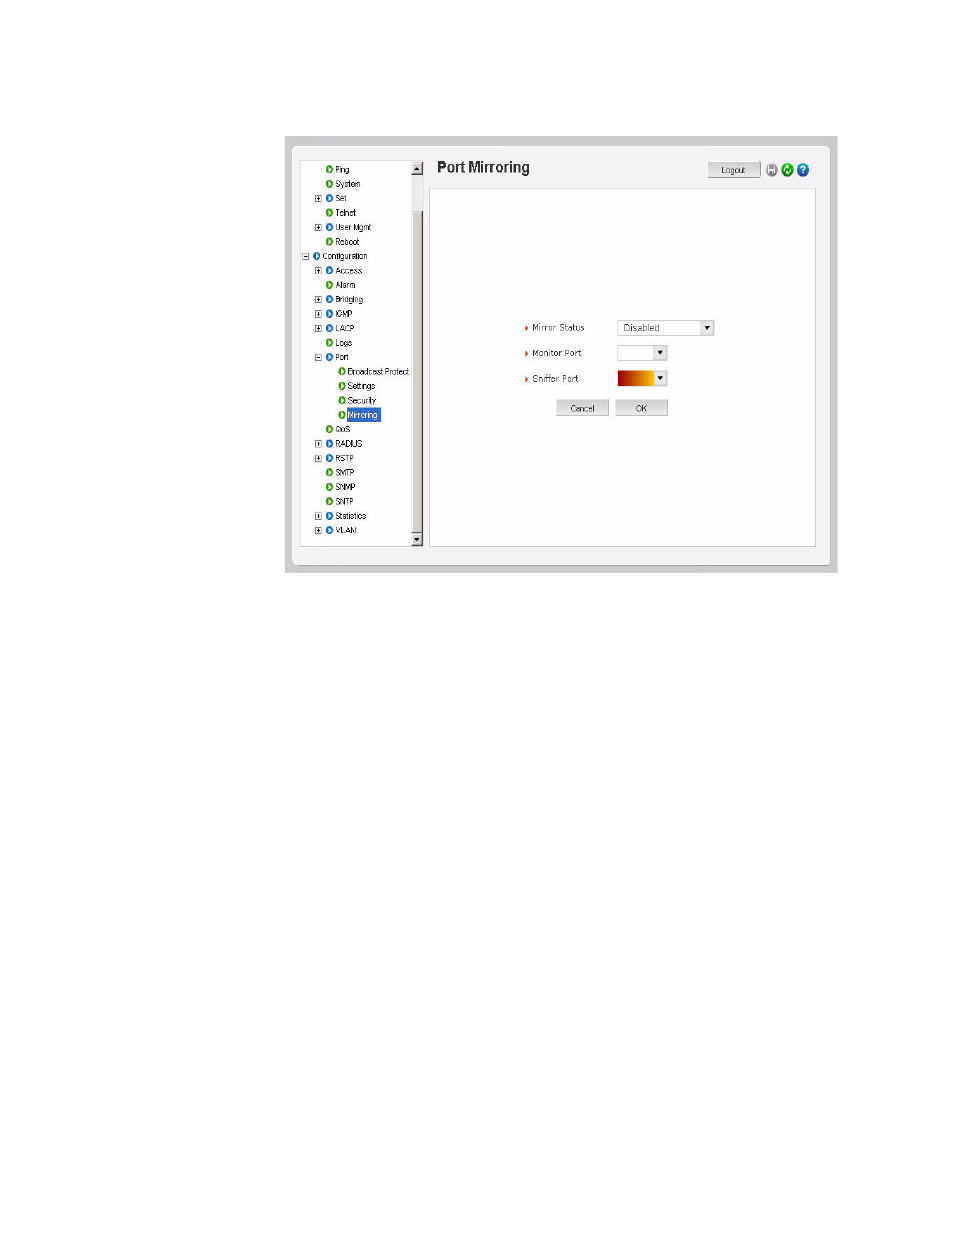
Task: Select SMTP in the navigation tree
Action: pos(345,473)
